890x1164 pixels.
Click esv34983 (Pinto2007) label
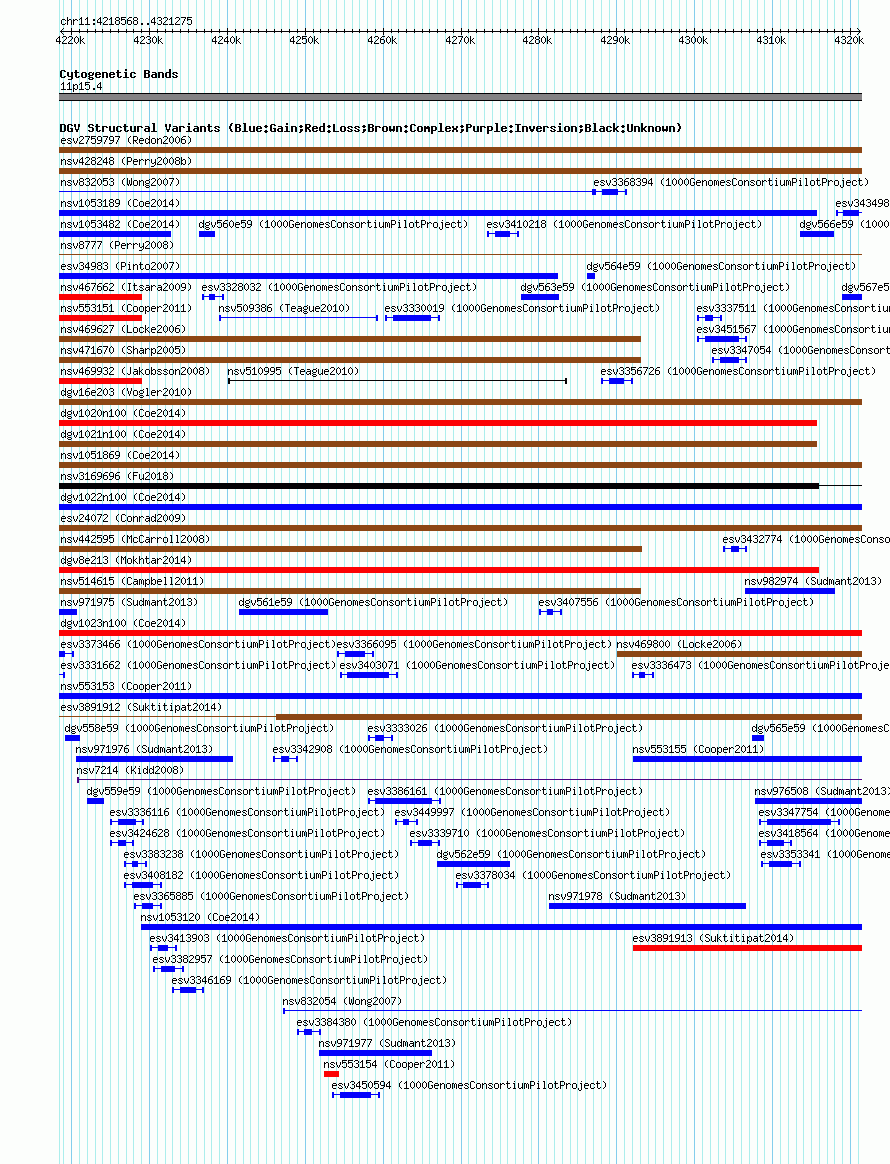coord(120,266)
